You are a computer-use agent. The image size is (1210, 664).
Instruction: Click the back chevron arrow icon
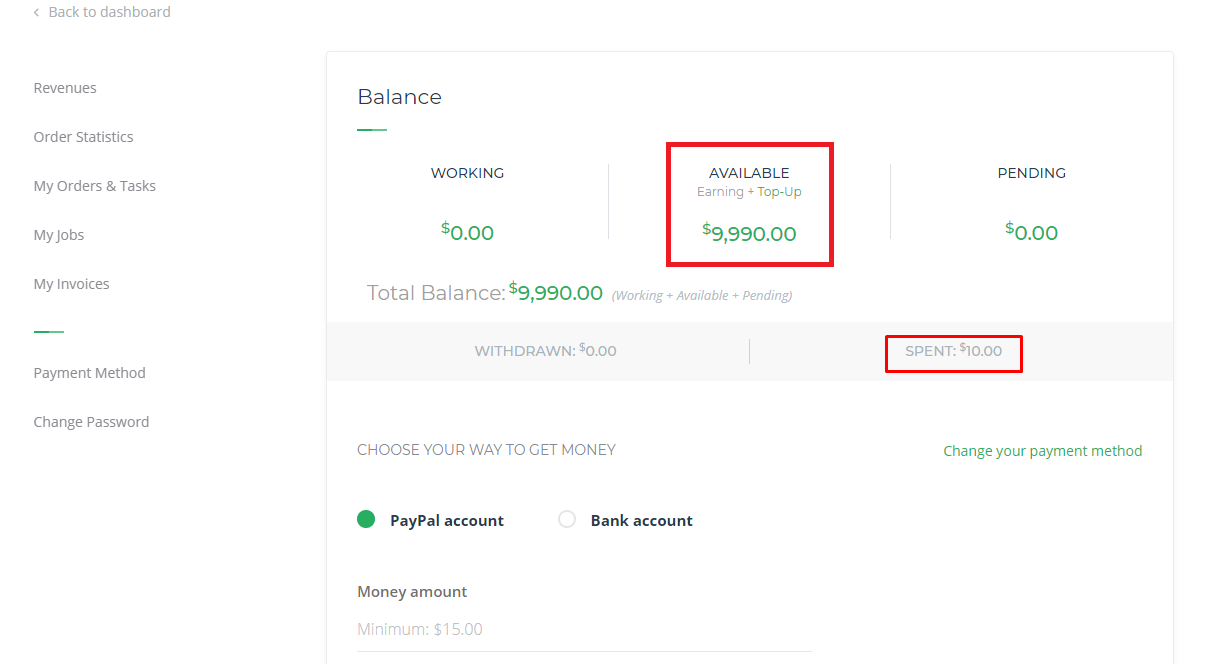37,12
